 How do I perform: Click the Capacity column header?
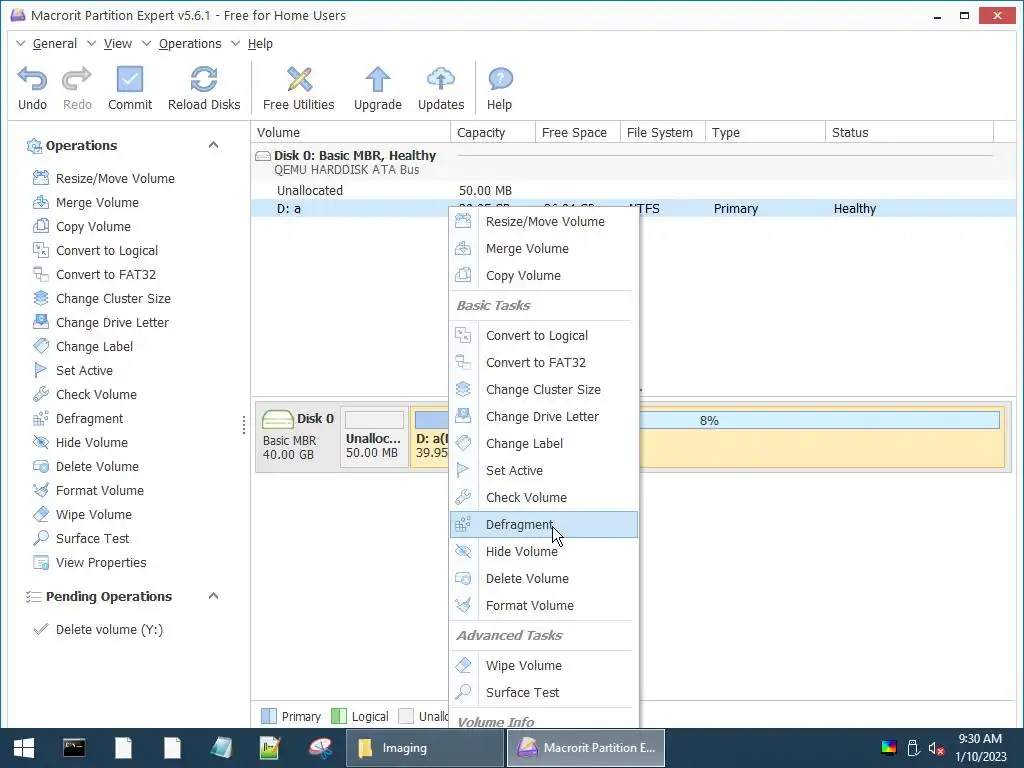coord(492,133)
